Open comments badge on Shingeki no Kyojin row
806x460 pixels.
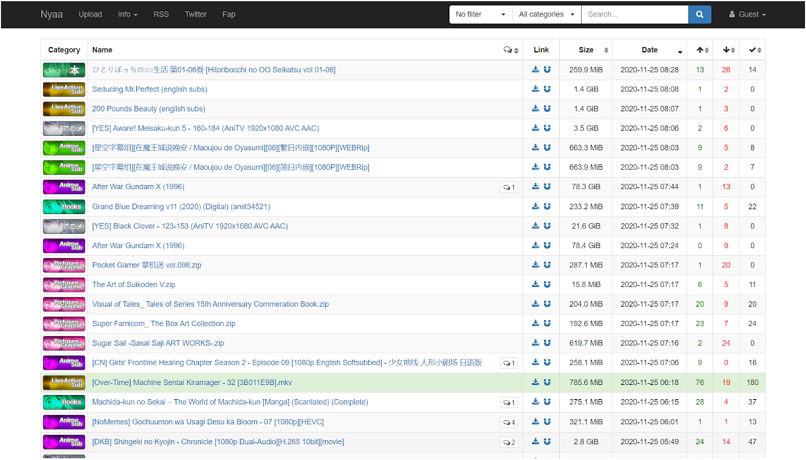point(509,442)
